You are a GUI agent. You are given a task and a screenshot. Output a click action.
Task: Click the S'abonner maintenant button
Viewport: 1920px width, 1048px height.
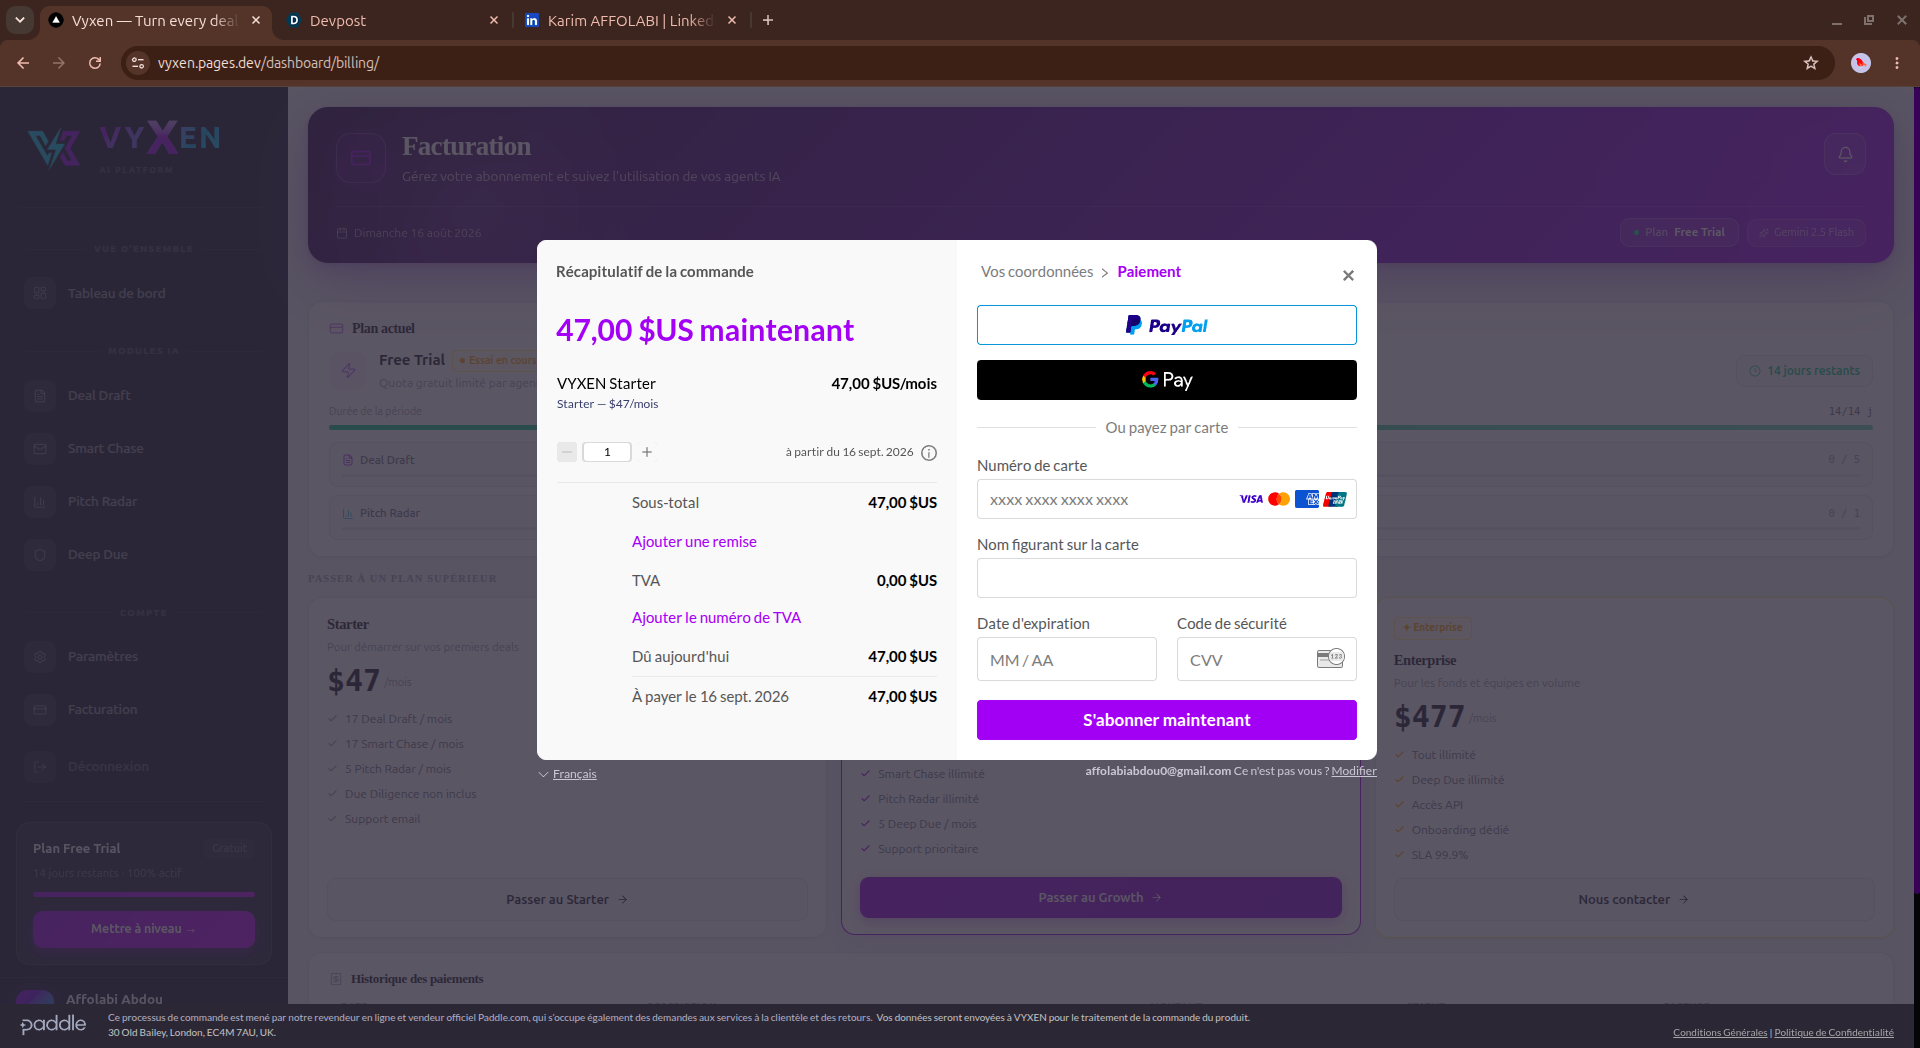[x=1166, y=720]
